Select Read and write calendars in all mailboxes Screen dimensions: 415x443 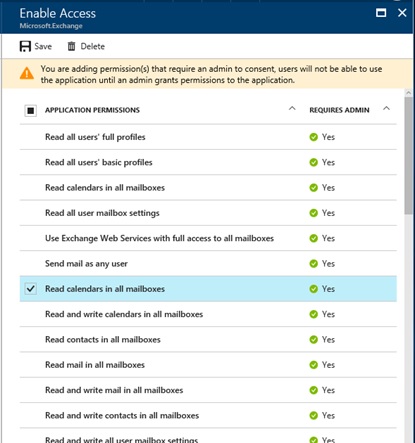tap(208, 314)
